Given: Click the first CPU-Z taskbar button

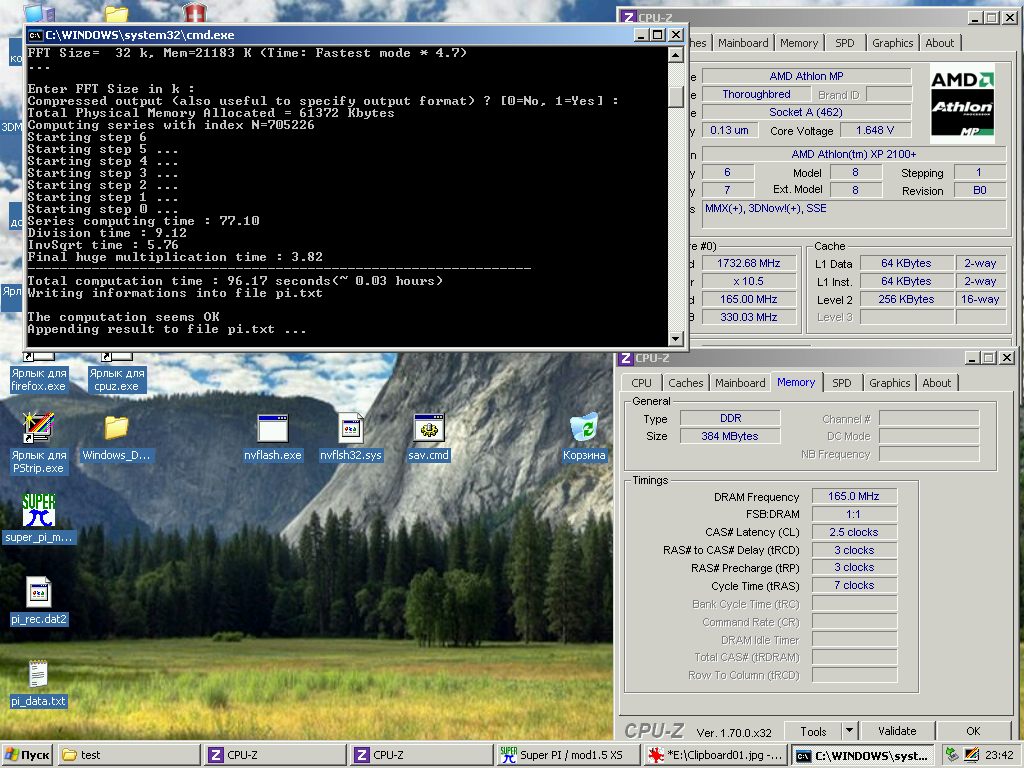Looking at the screenshot, I should tap(276, 755).
